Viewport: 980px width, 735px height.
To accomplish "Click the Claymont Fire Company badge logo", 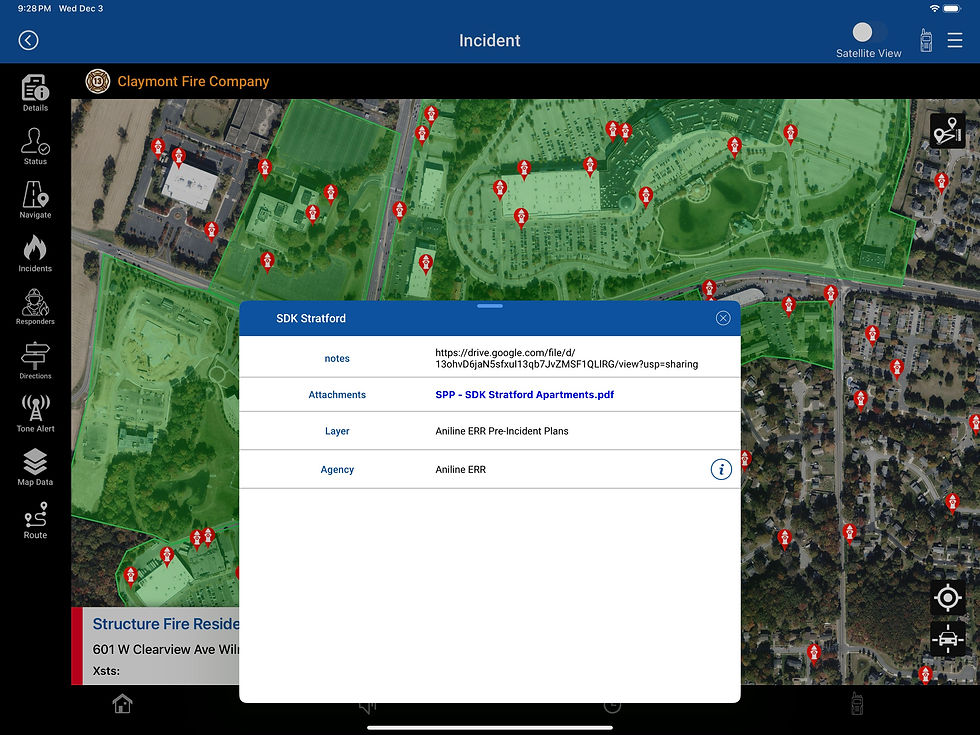I will coord(98,81).
